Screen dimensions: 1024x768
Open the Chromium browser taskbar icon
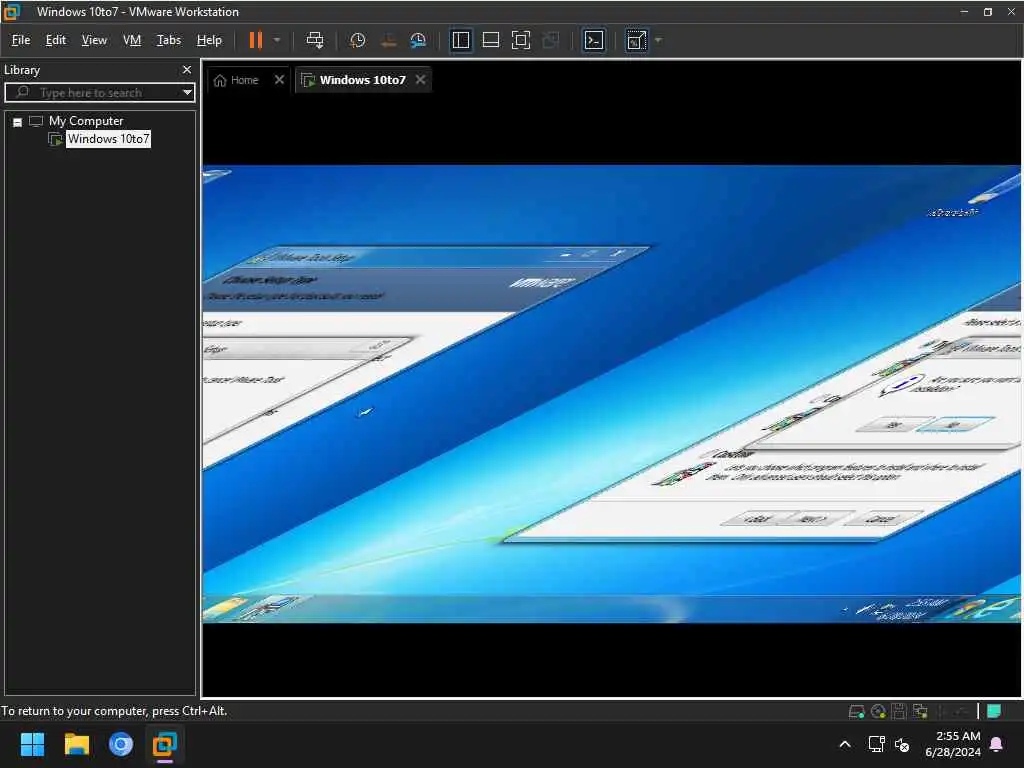coord(121,744)
